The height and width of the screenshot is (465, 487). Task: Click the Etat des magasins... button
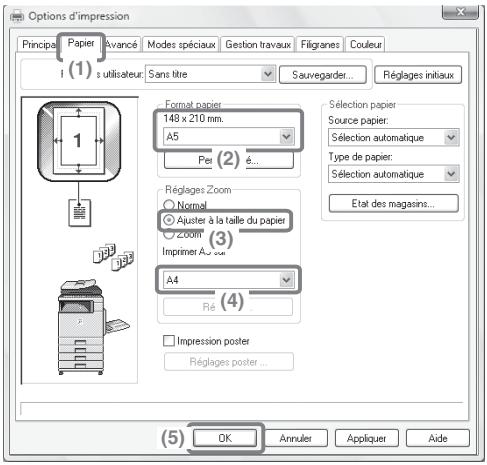(x=394, y=203)
